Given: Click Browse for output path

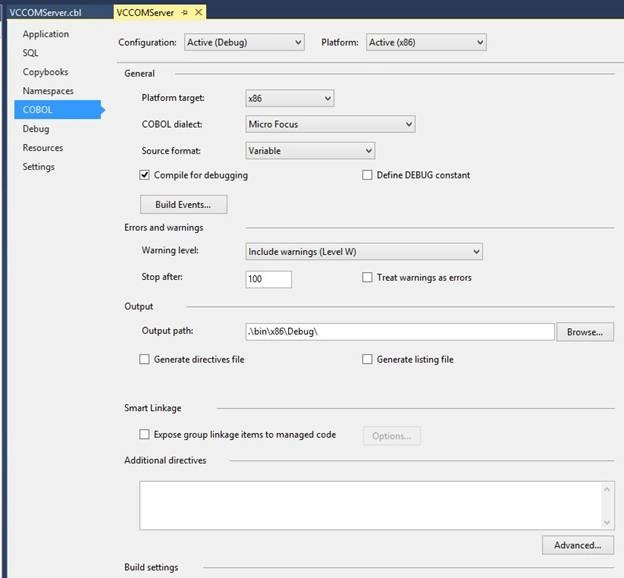Looking at the screenshot, I should [585, 332].
